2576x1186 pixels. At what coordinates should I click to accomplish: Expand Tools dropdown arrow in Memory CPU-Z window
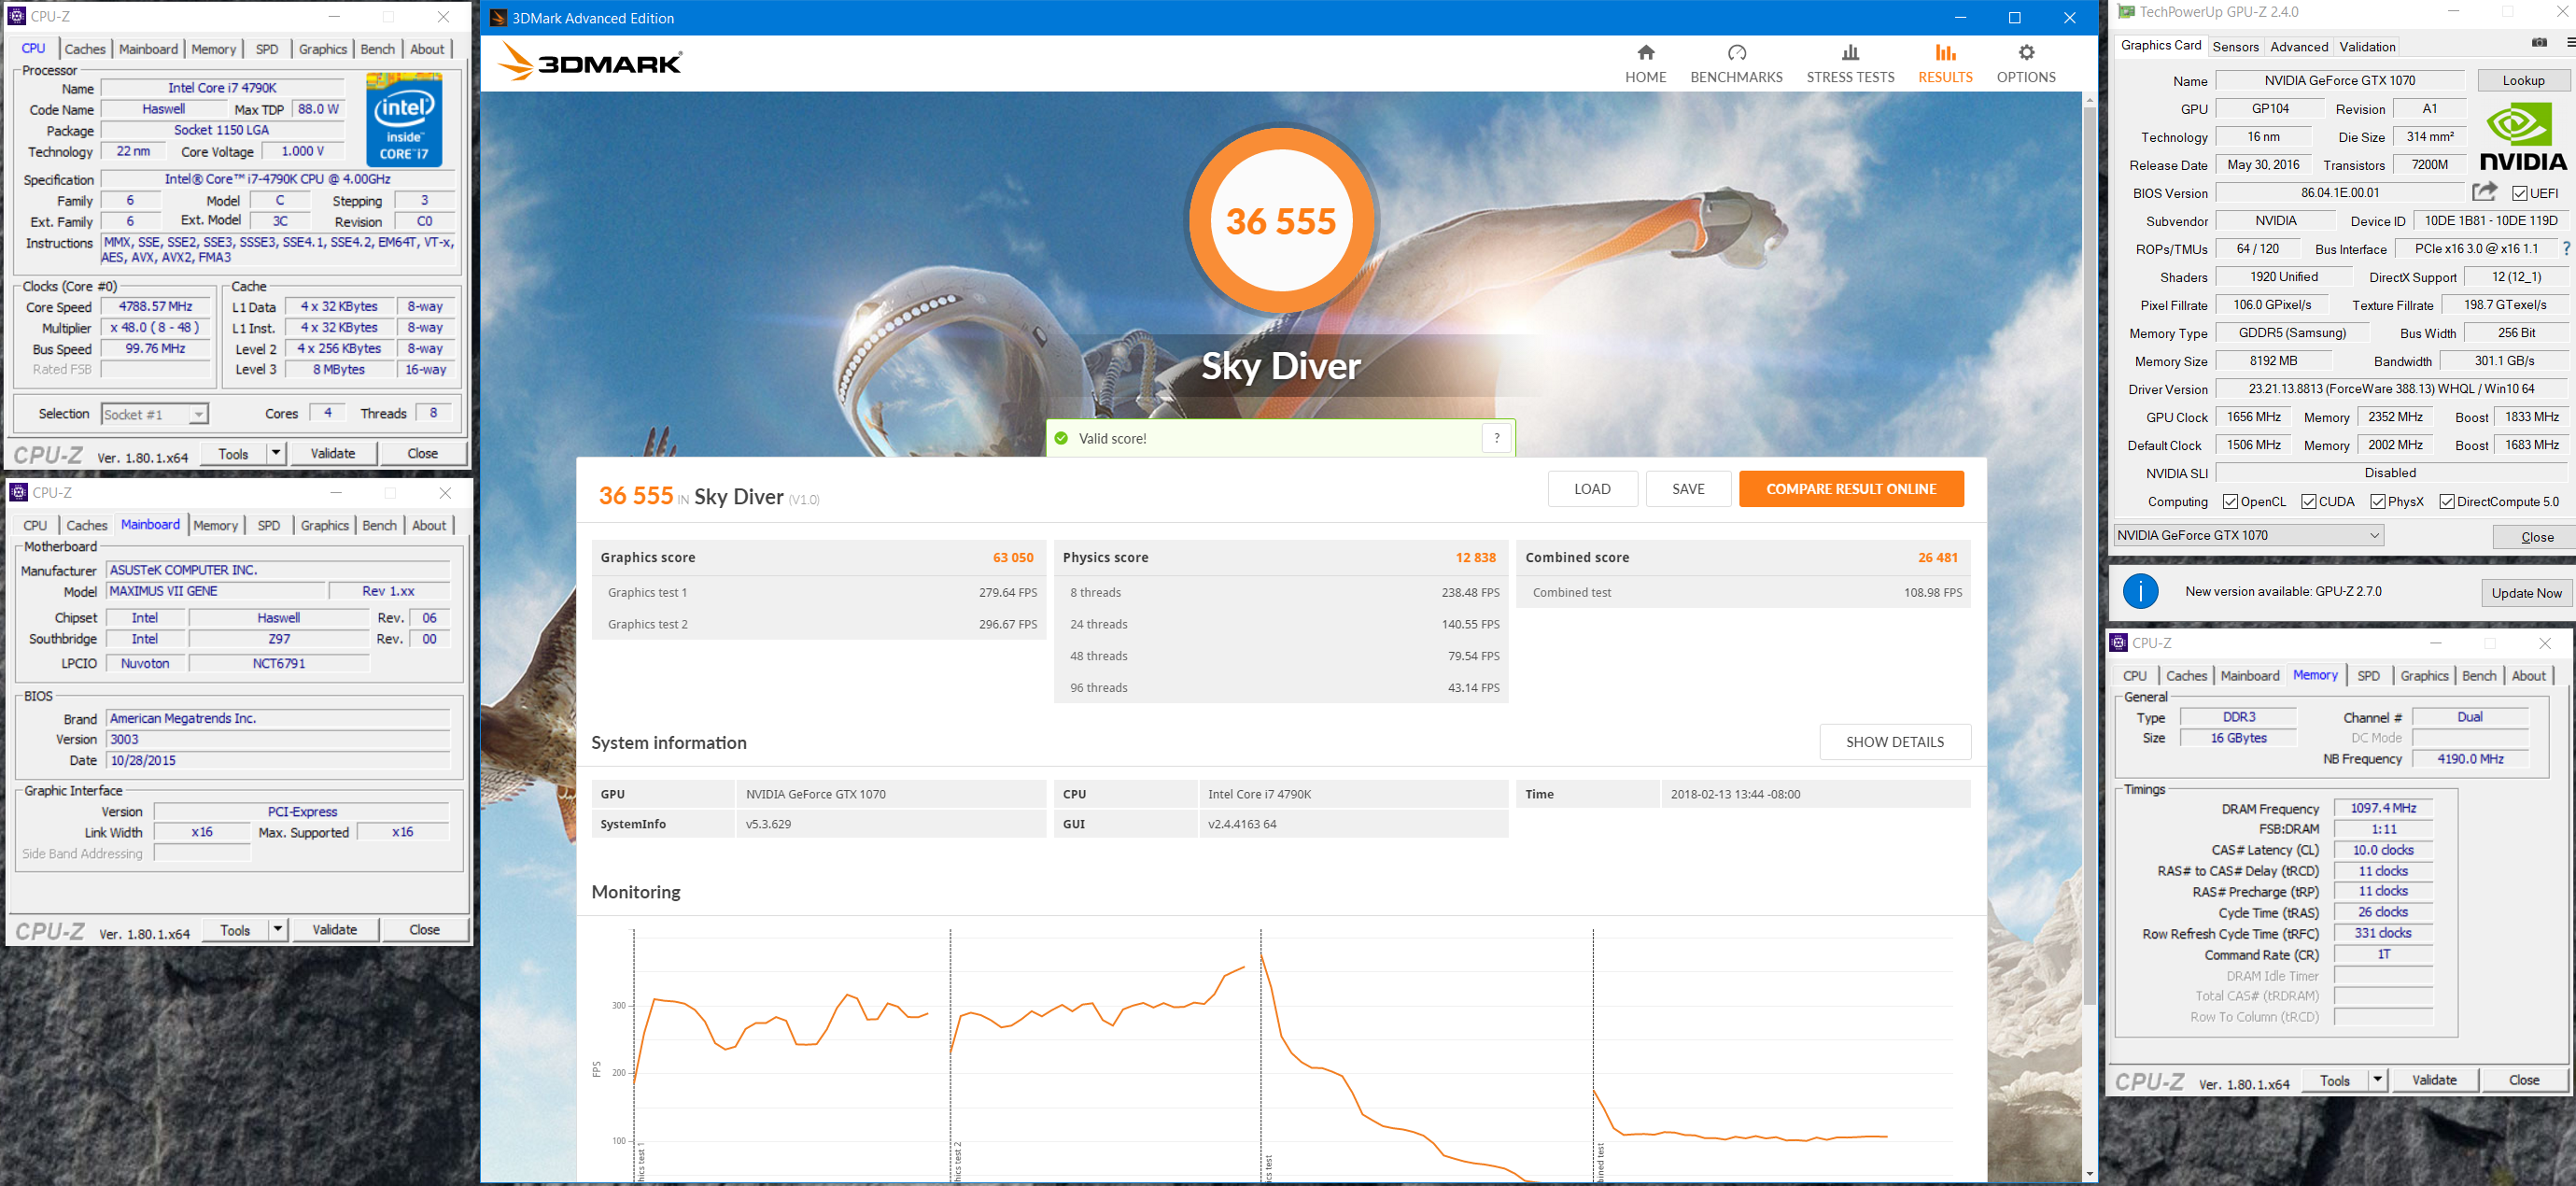click(2377, 1080)
